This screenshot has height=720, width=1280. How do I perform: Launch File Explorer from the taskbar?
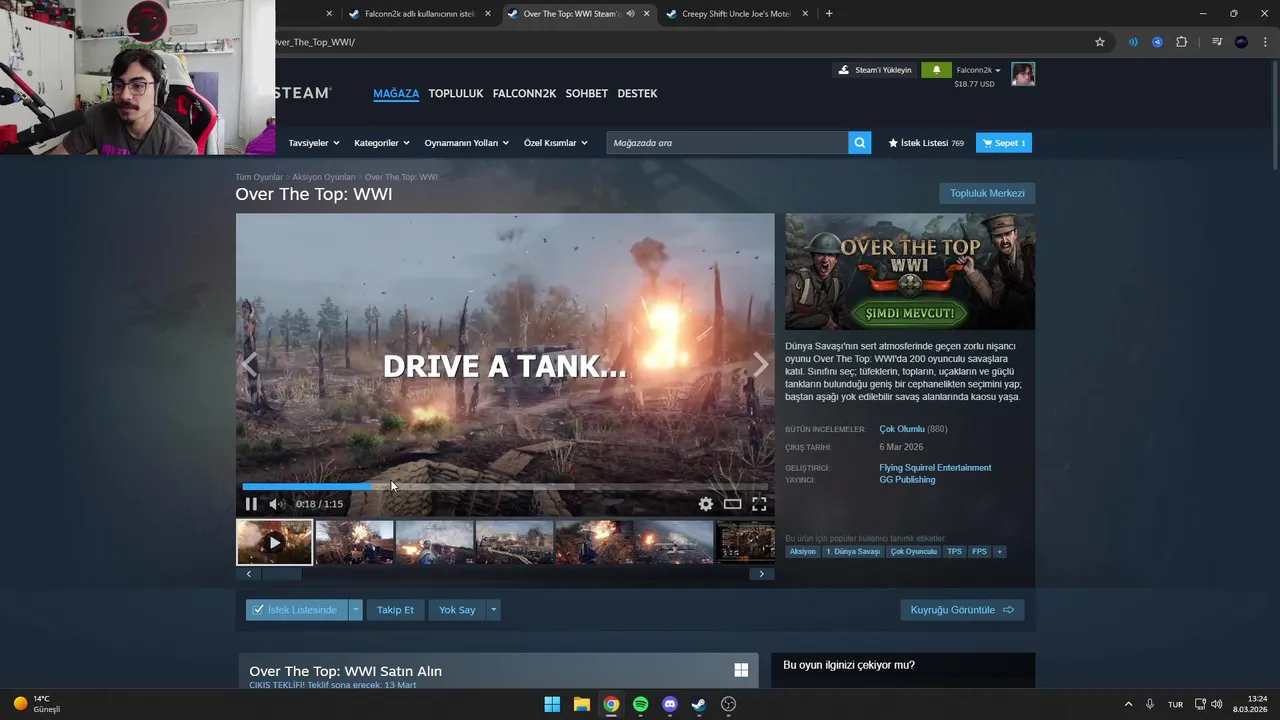coord(582,704)
